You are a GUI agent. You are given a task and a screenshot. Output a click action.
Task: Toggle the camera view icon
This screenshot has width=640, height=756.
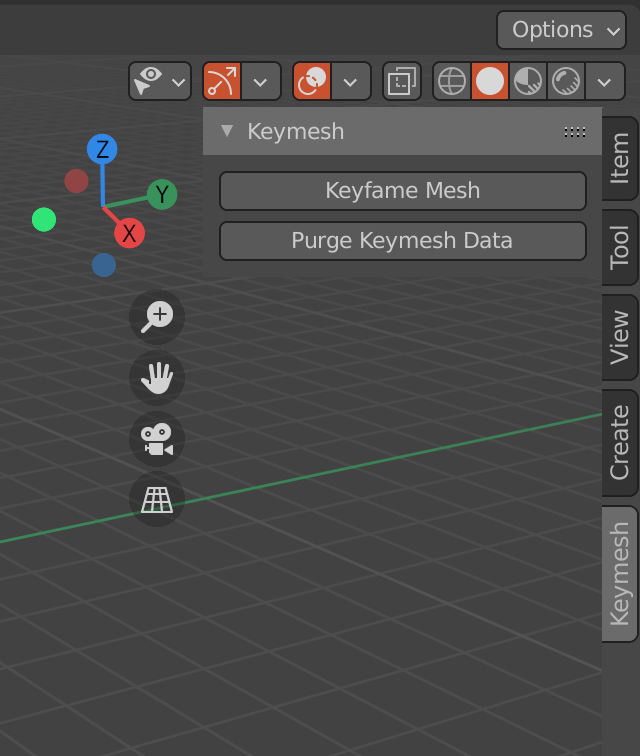(x=157, y=439)
